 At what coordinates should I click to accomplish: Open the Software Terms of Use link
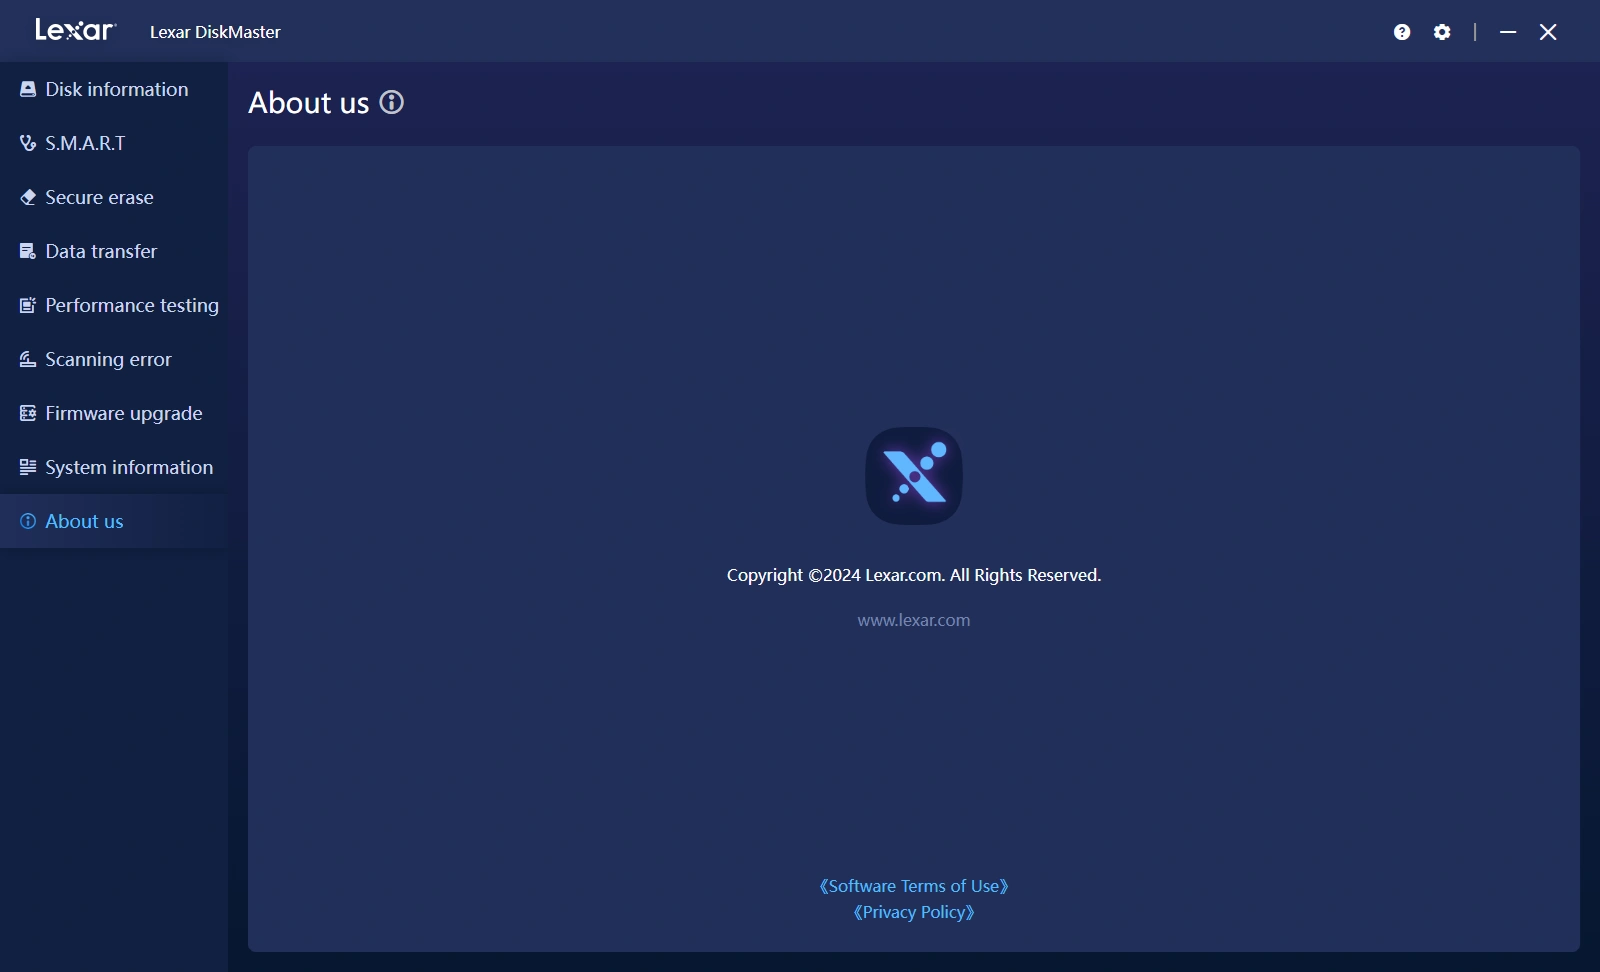pos(914,886)
